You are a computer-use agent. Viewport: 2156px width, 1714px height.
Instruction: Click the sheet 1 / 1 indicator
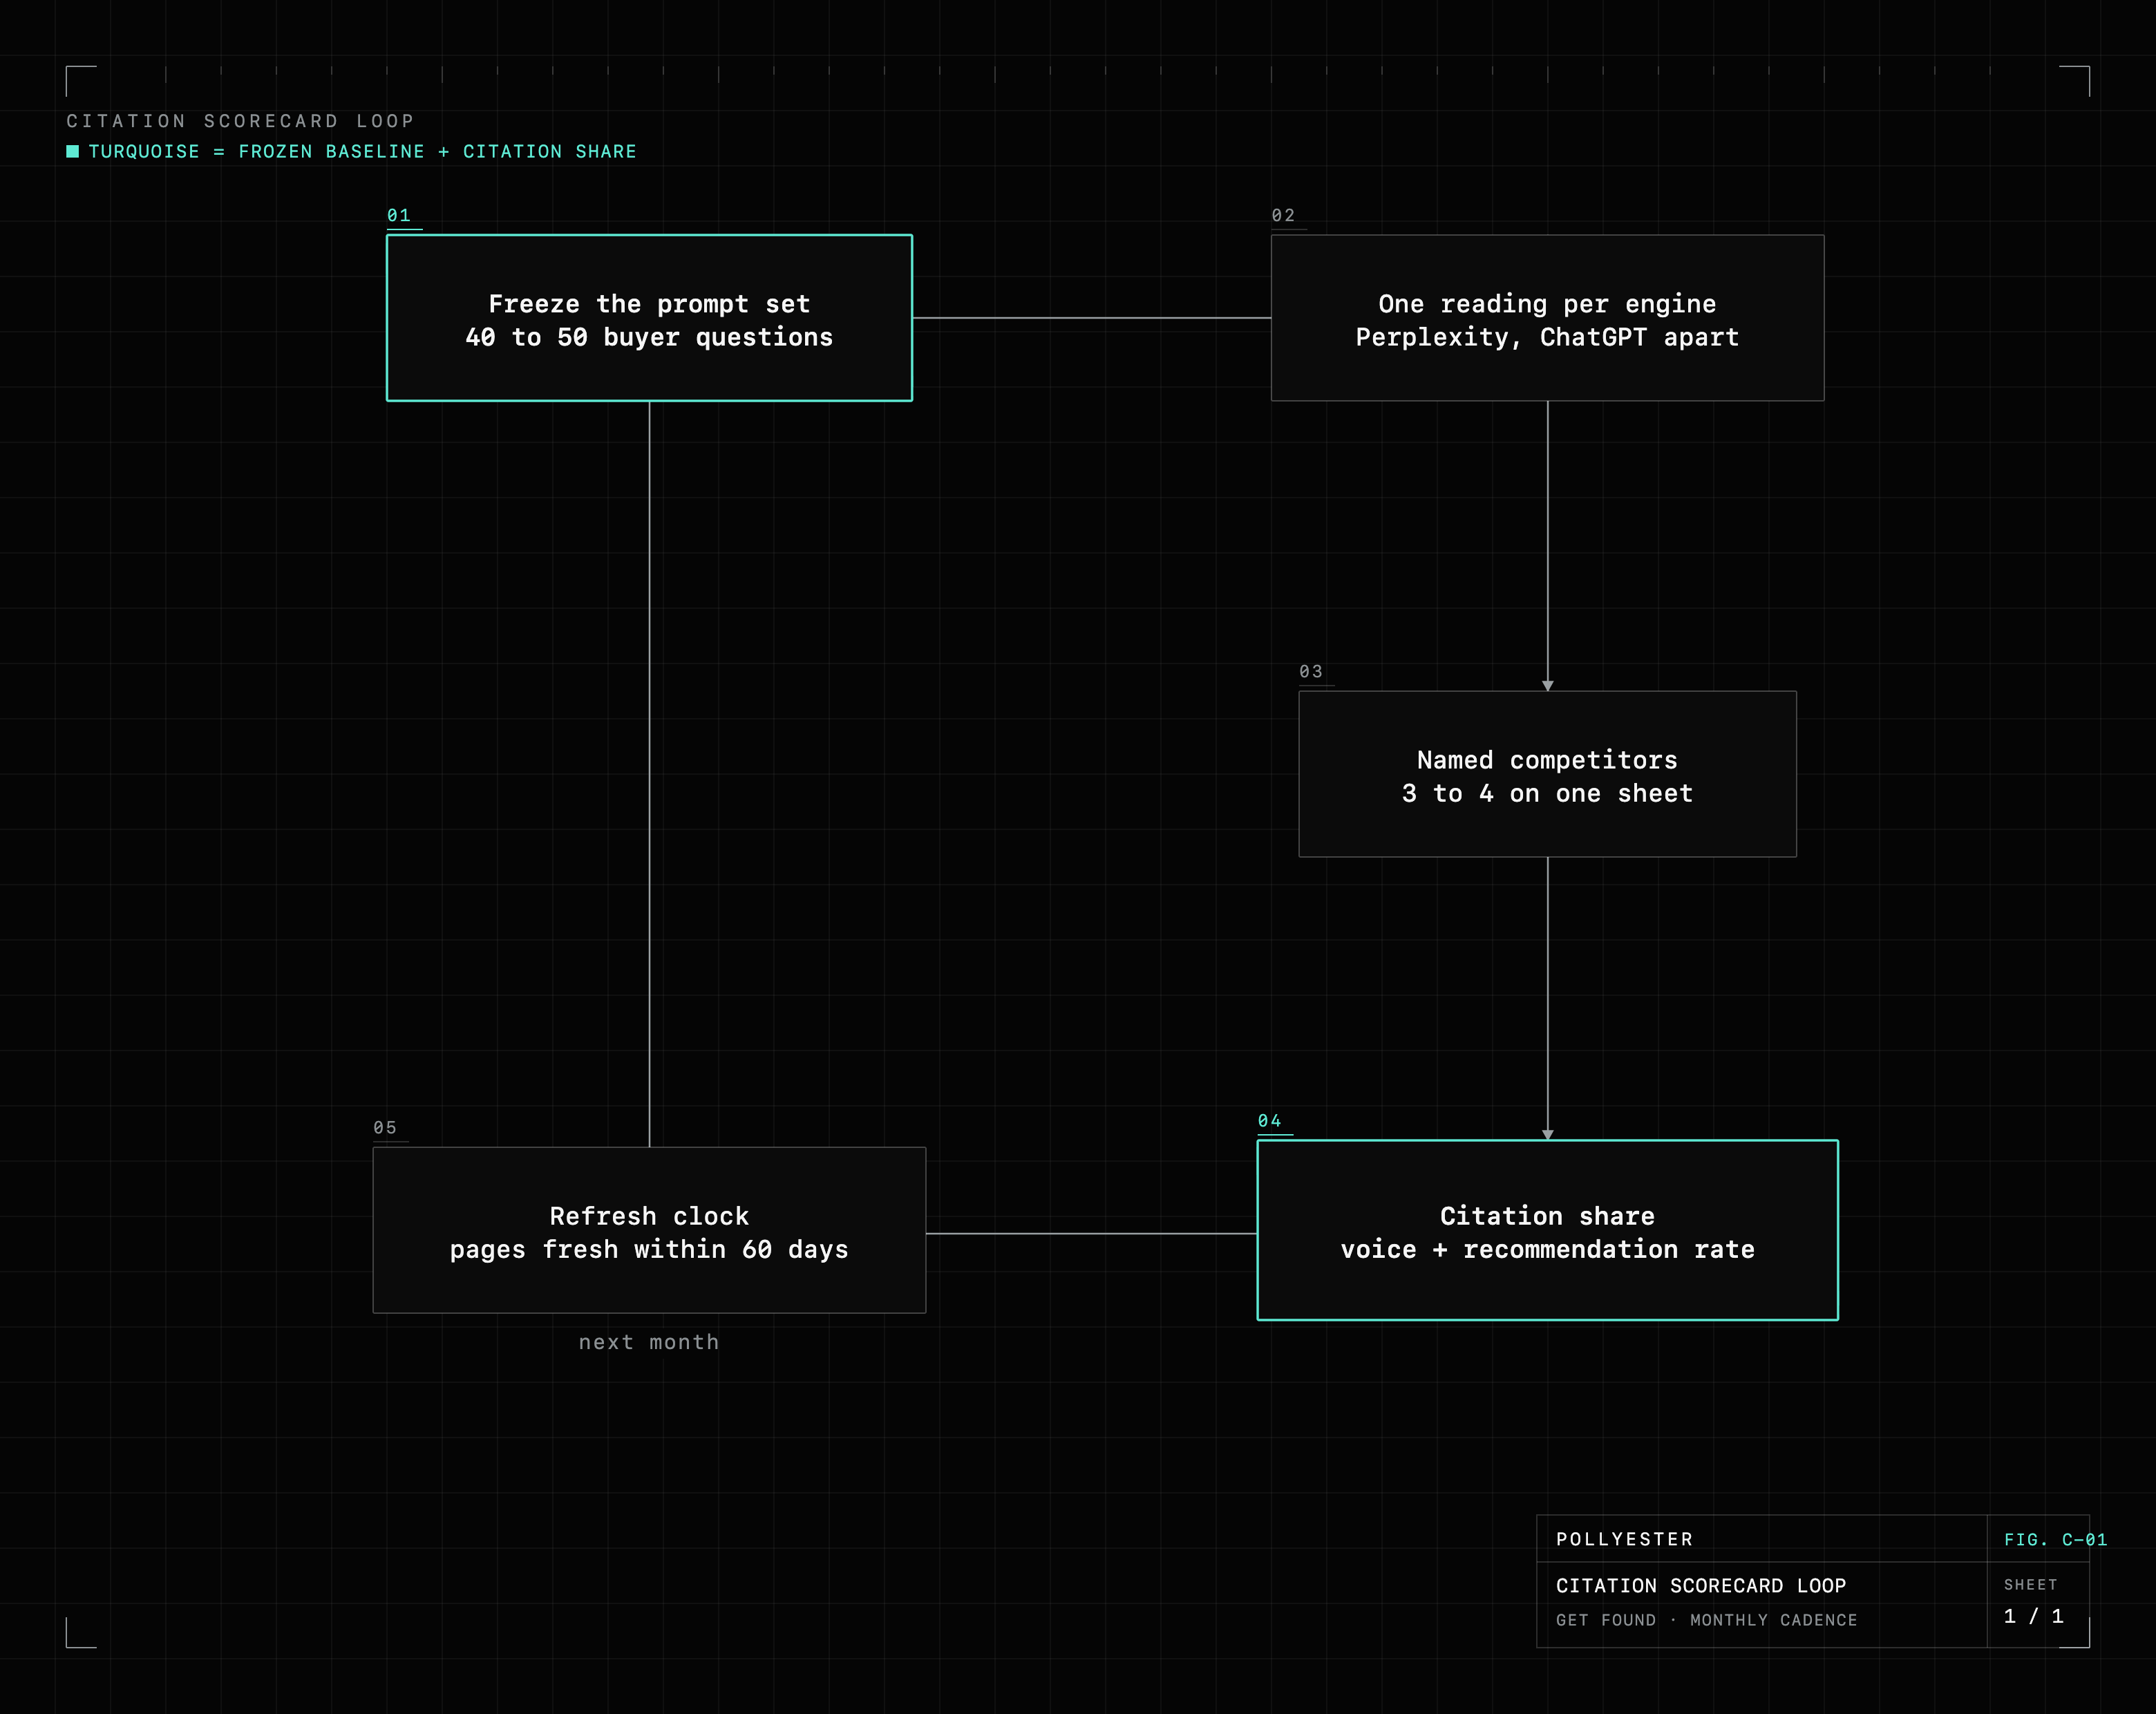pos(2033,1616)
